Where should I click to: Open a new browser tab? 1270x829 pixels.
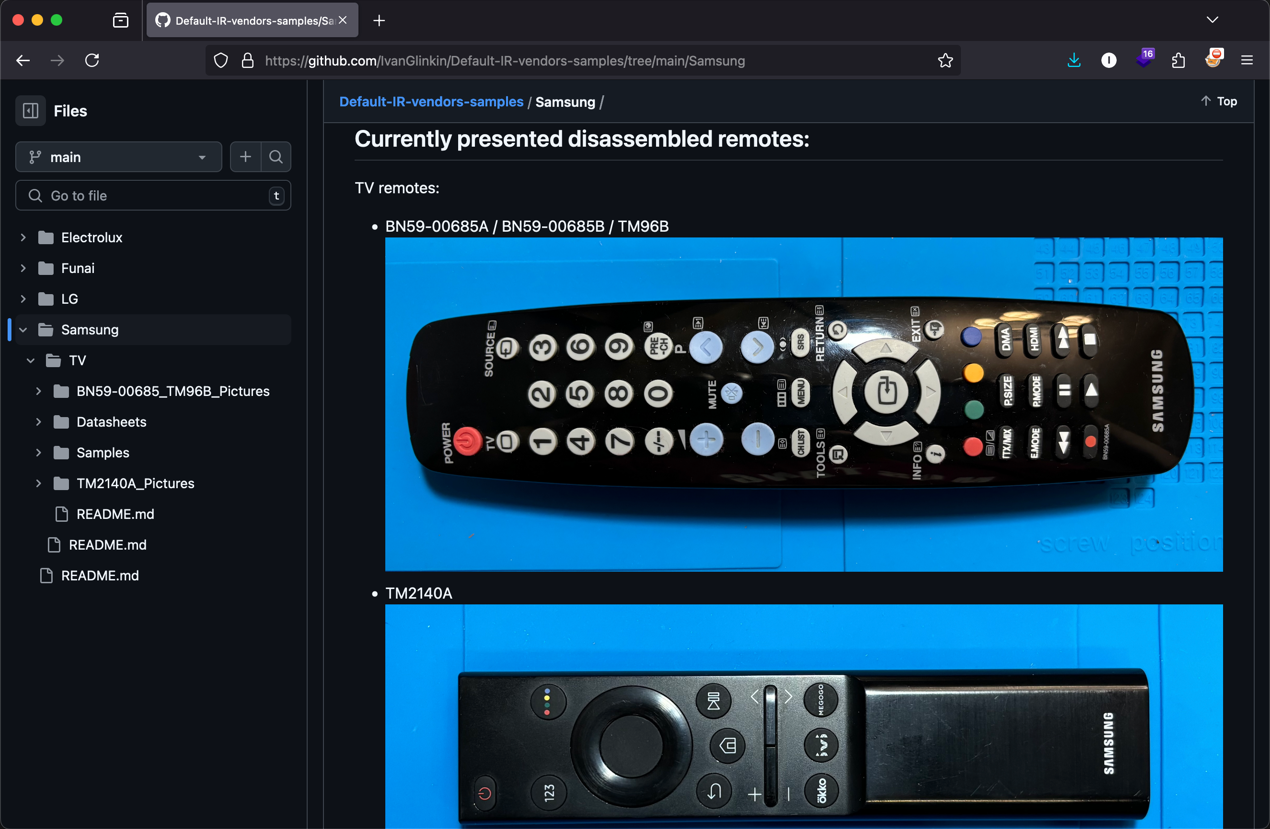coord(379,20)
